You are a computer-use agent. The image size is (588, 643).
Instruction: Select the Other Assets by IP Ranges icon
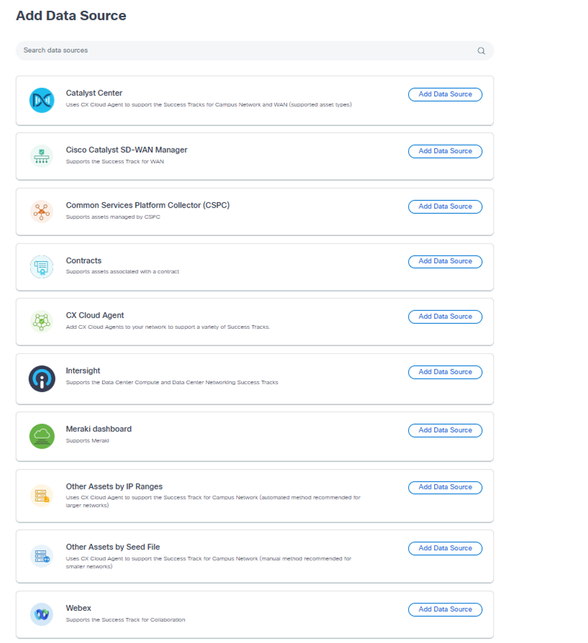coord(41,495)
